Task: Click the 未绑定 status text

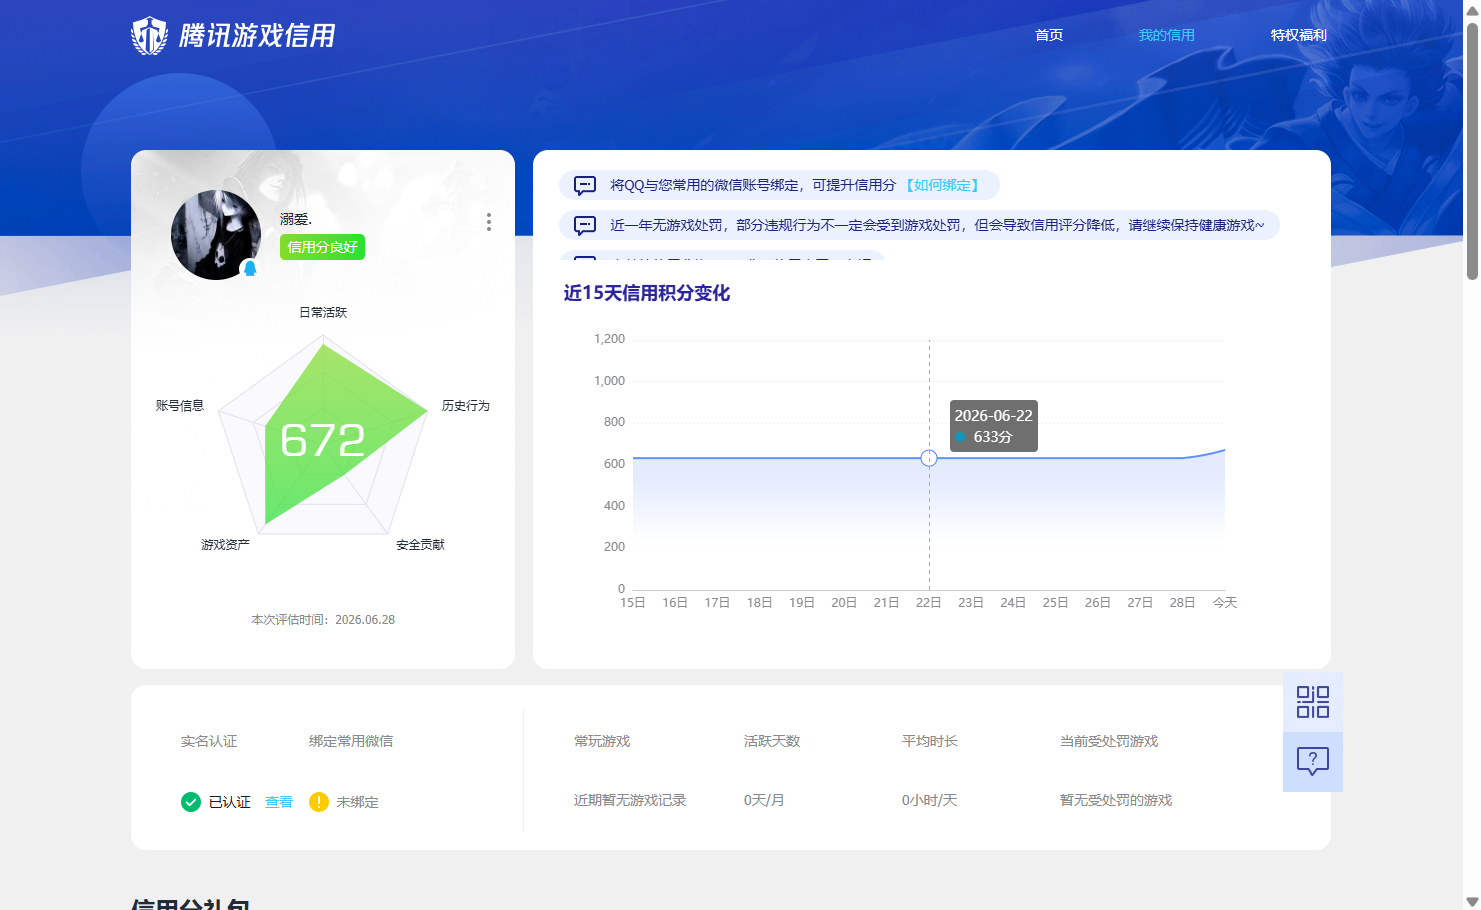Action: click(357, 802)
